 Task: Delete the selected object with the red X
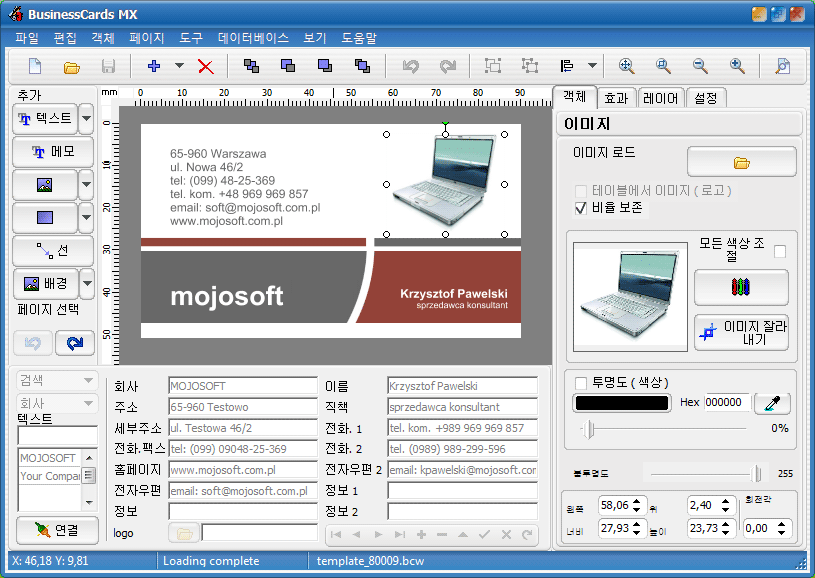pyautogui.click(x=206, y=67)
